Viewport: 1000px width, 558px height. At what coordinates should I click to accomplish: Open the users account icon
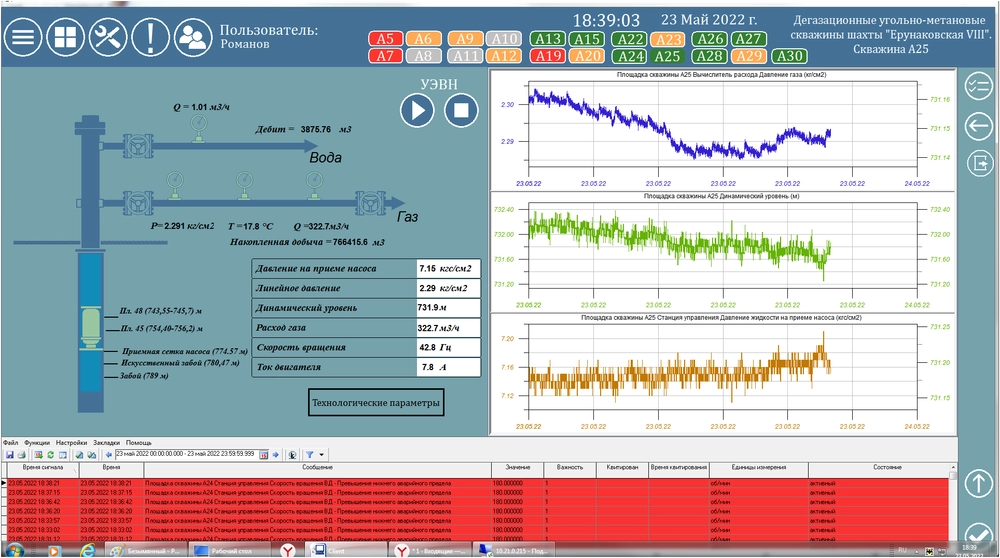[192, 38]
